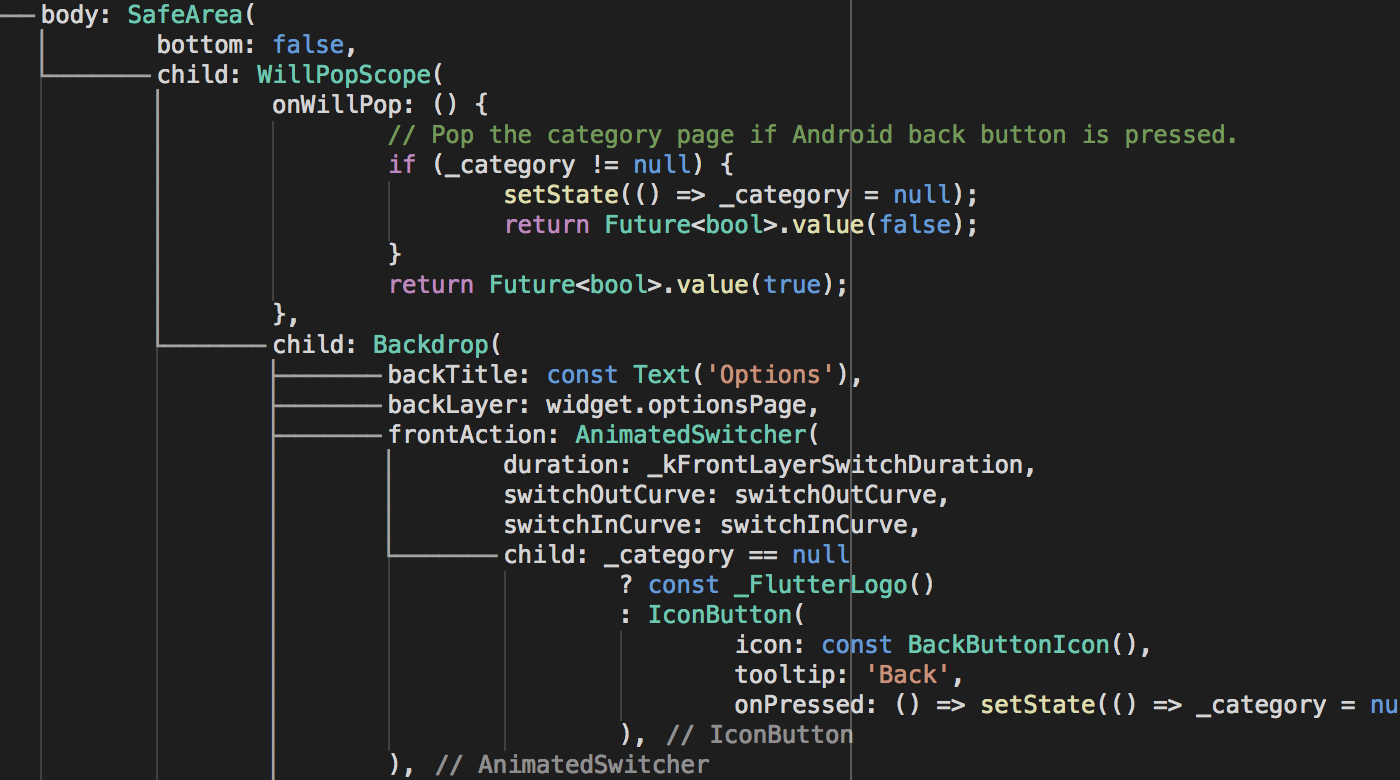Click the SafeArea widget name
Viewport: 1400px width, 780px height.
click(185, 15)
